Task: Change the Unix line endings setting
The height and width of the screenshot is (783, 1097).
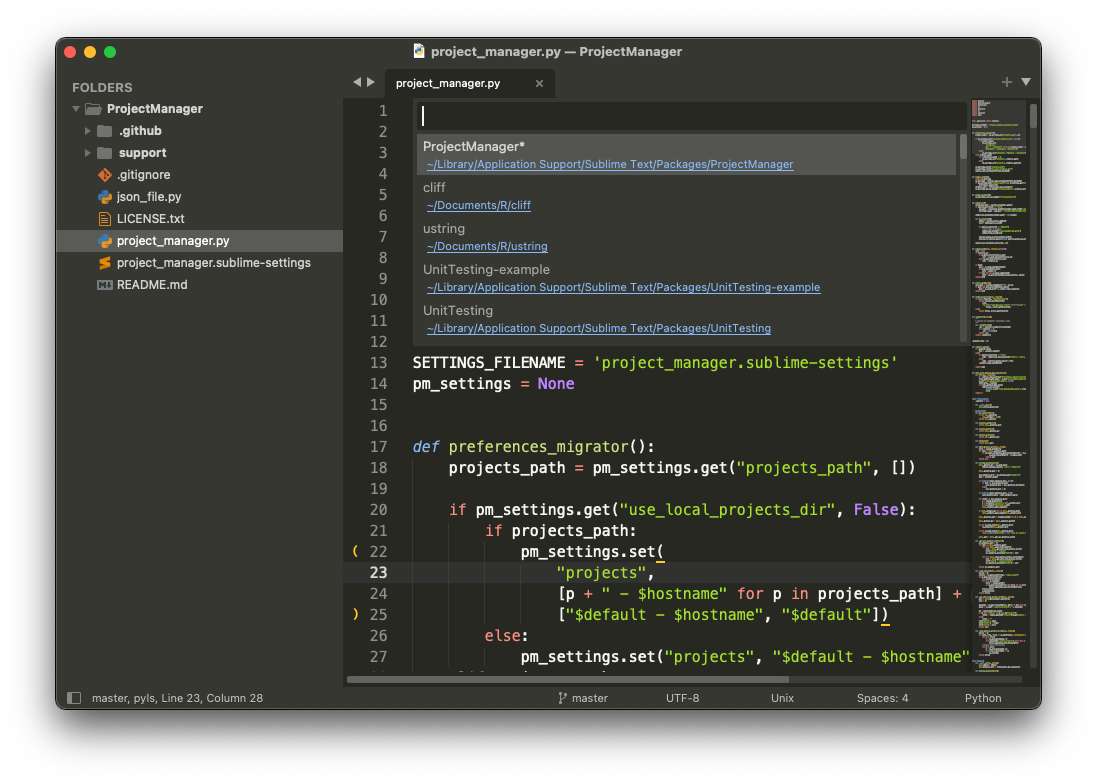Action: [782, 698]
